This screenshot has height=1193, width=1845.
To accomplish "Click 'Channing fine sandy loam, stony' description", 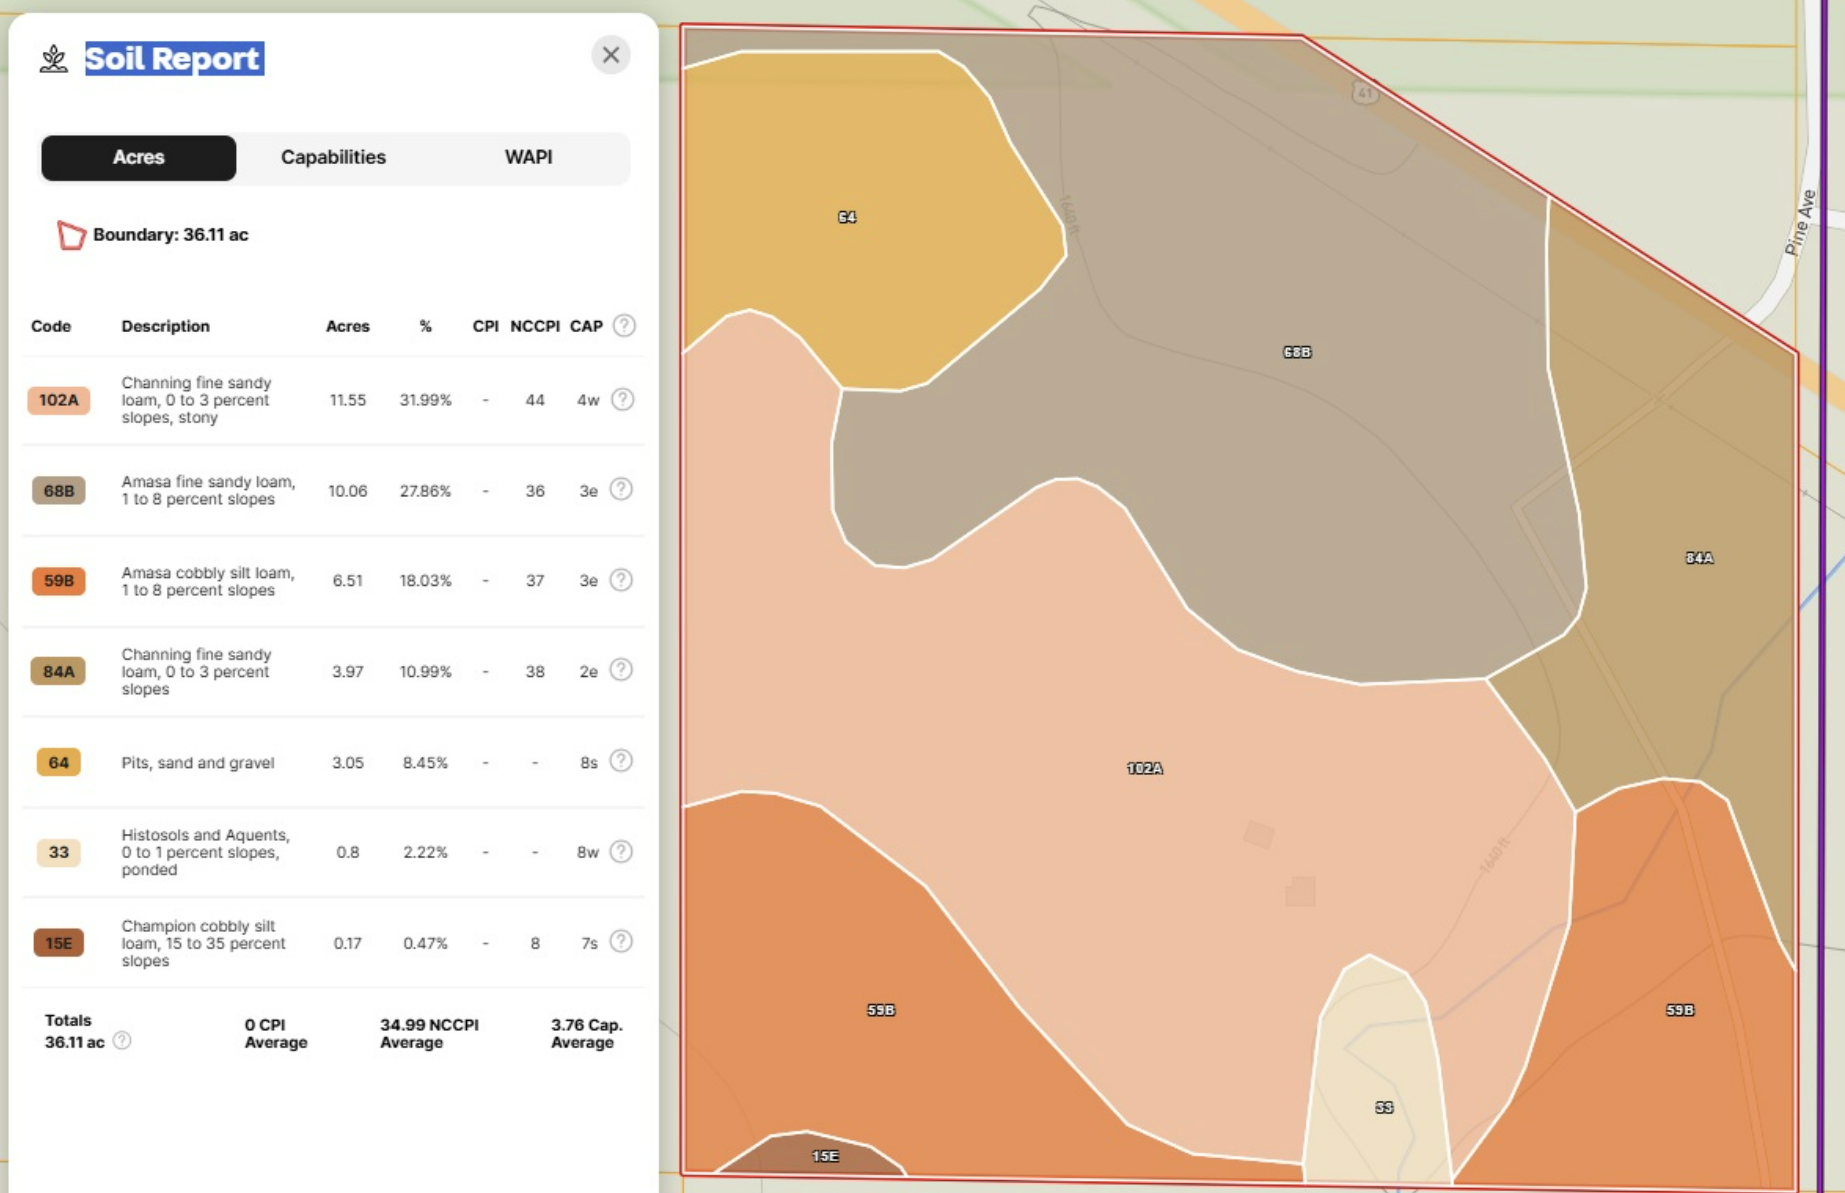I will coord(196,400).
